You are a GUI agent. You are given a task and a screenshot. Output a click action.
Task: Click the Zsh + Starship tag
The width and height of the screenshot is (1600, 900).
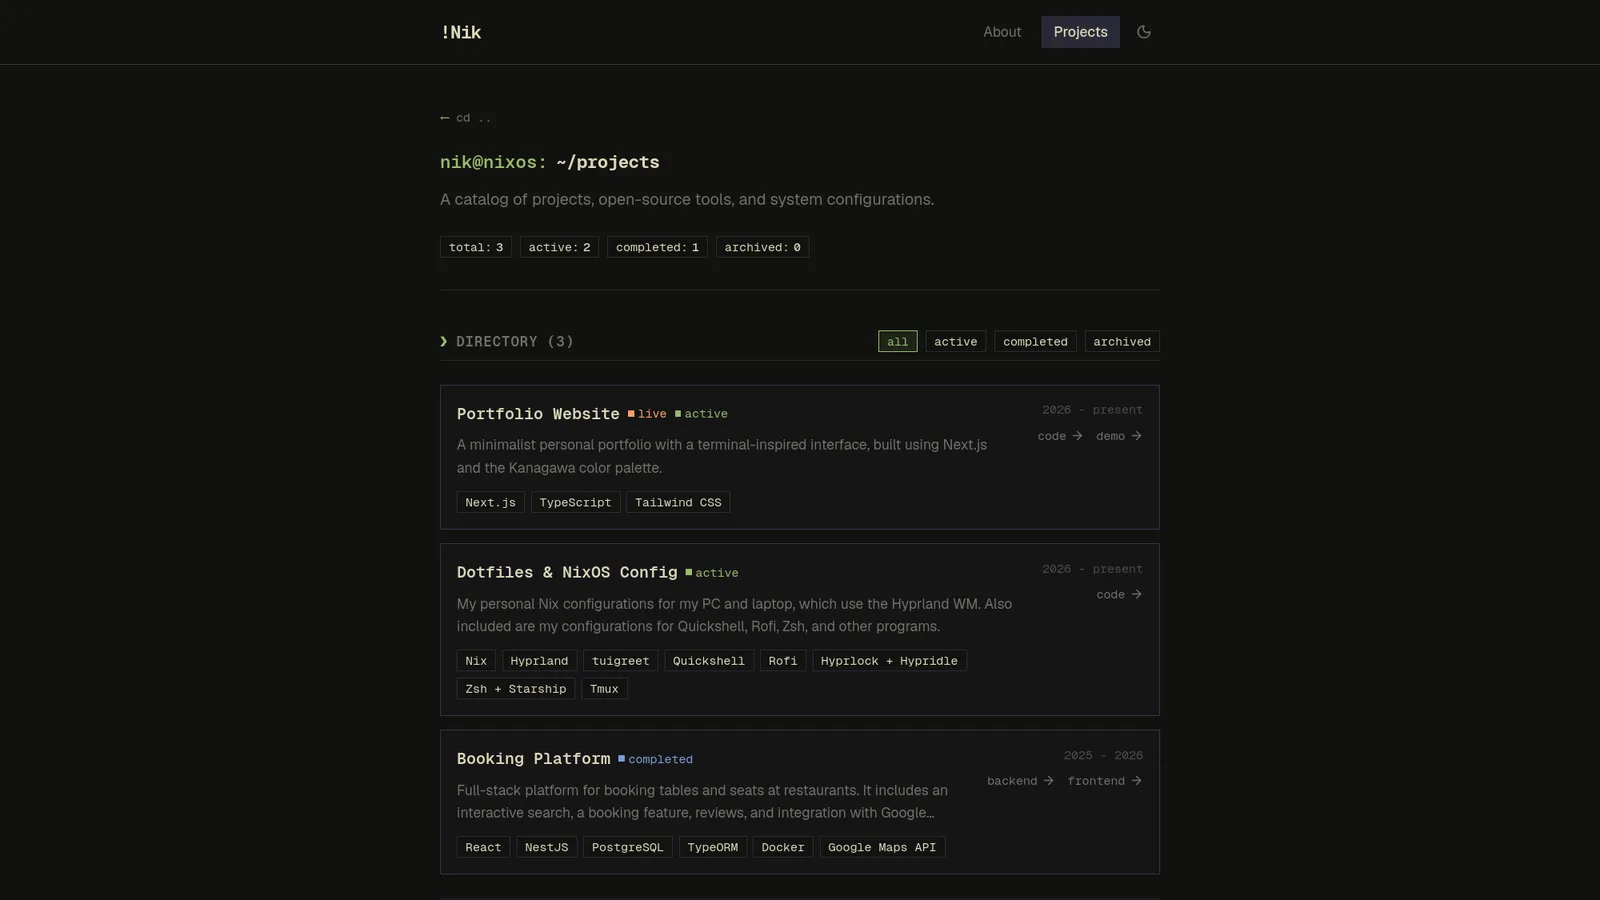[516, 689]
